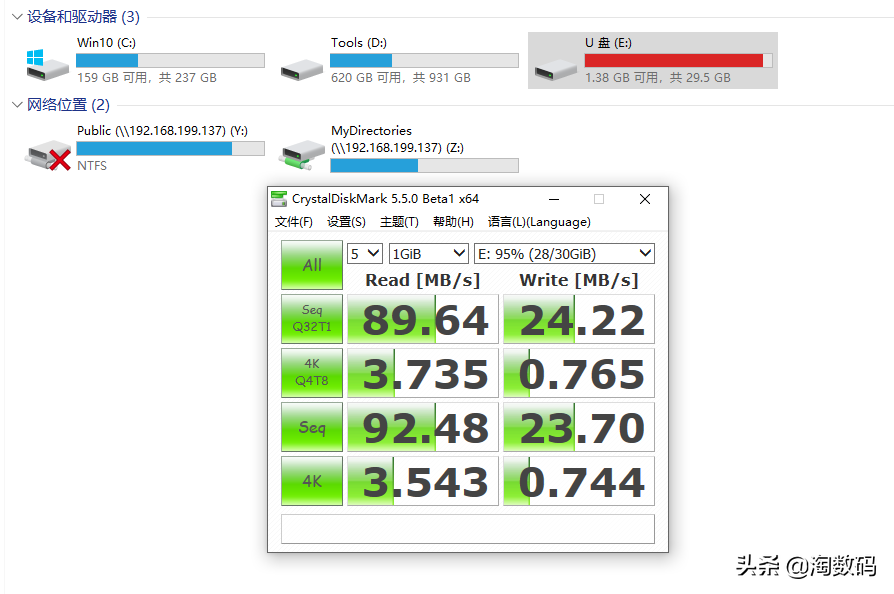The height and width of the screenshot is (594, 894).
Task: Open the Win10 (C:) drive icon
Action: coord(47,66)
